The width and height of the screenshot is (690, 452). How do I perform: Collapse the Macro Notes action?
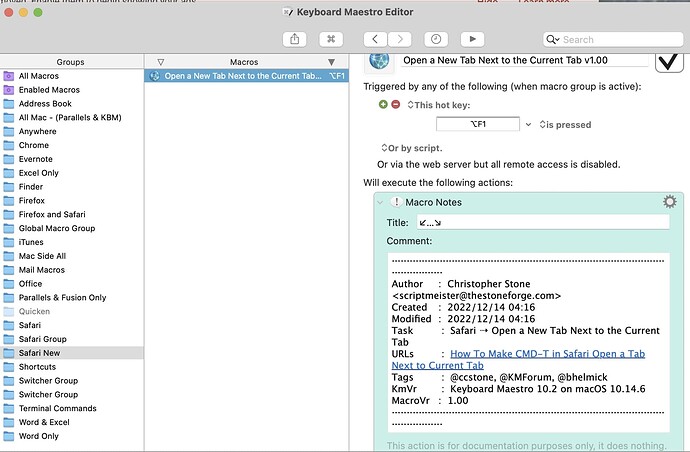(380, 203)
